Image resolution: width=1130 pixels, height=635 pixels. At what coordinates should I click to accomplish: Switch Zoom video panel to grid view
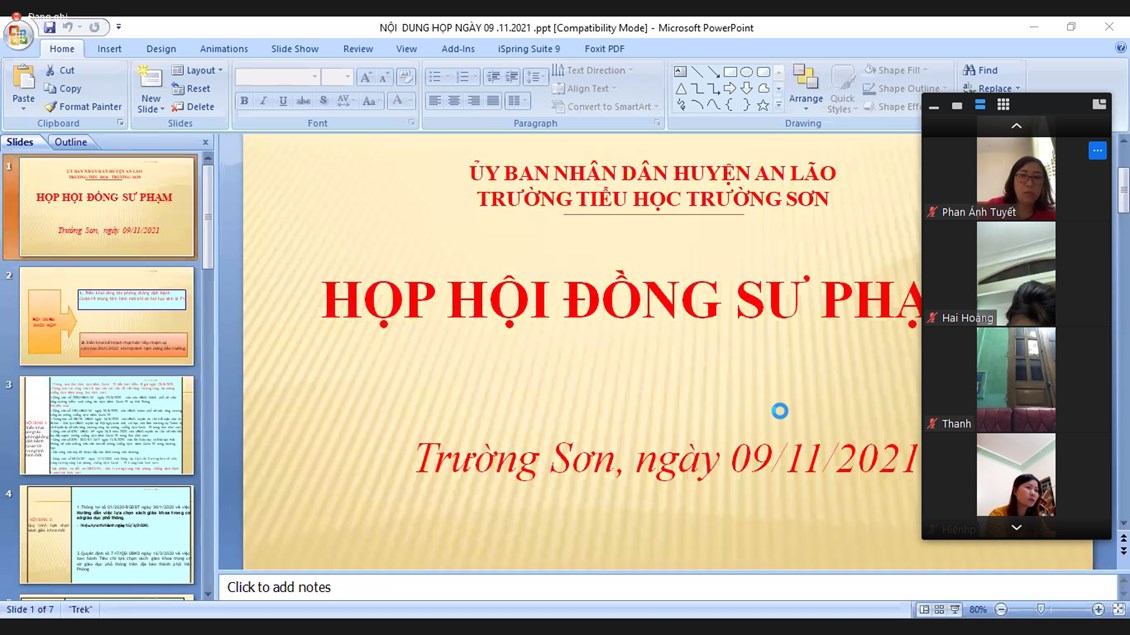point(1003,105)
